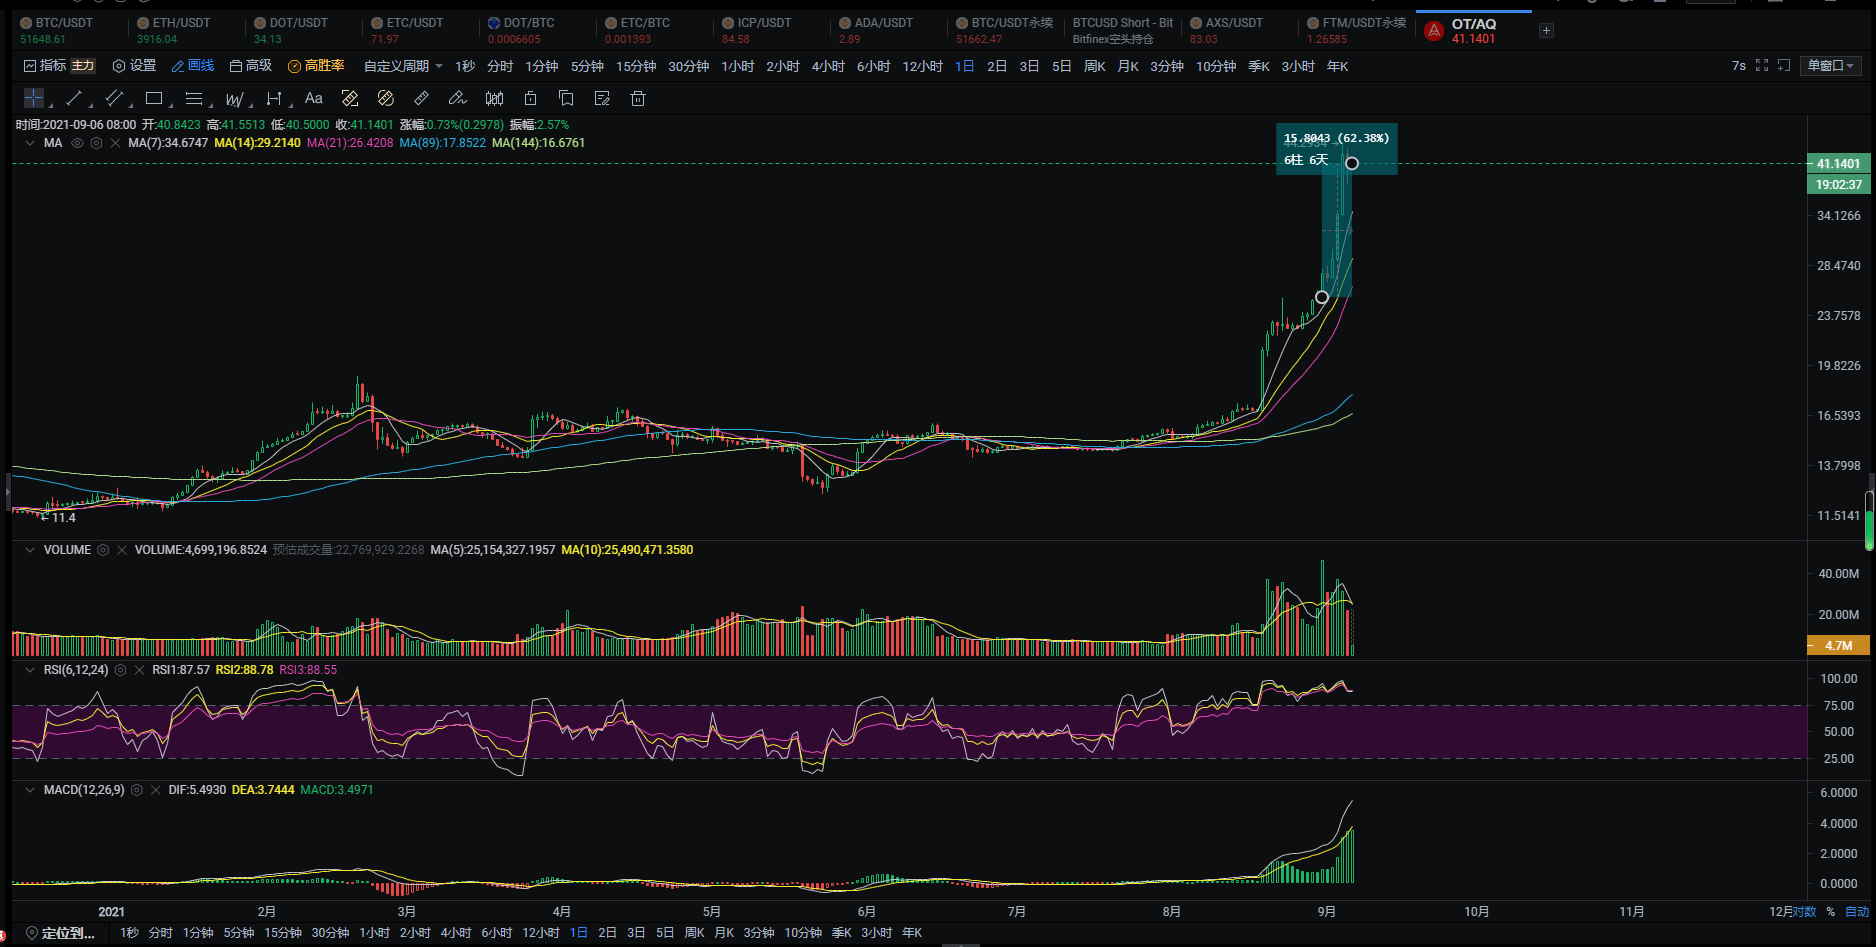Select 4小时 period in bottom bar
Viewport: 1876px width, 947px height.
(x=456, y=933)
